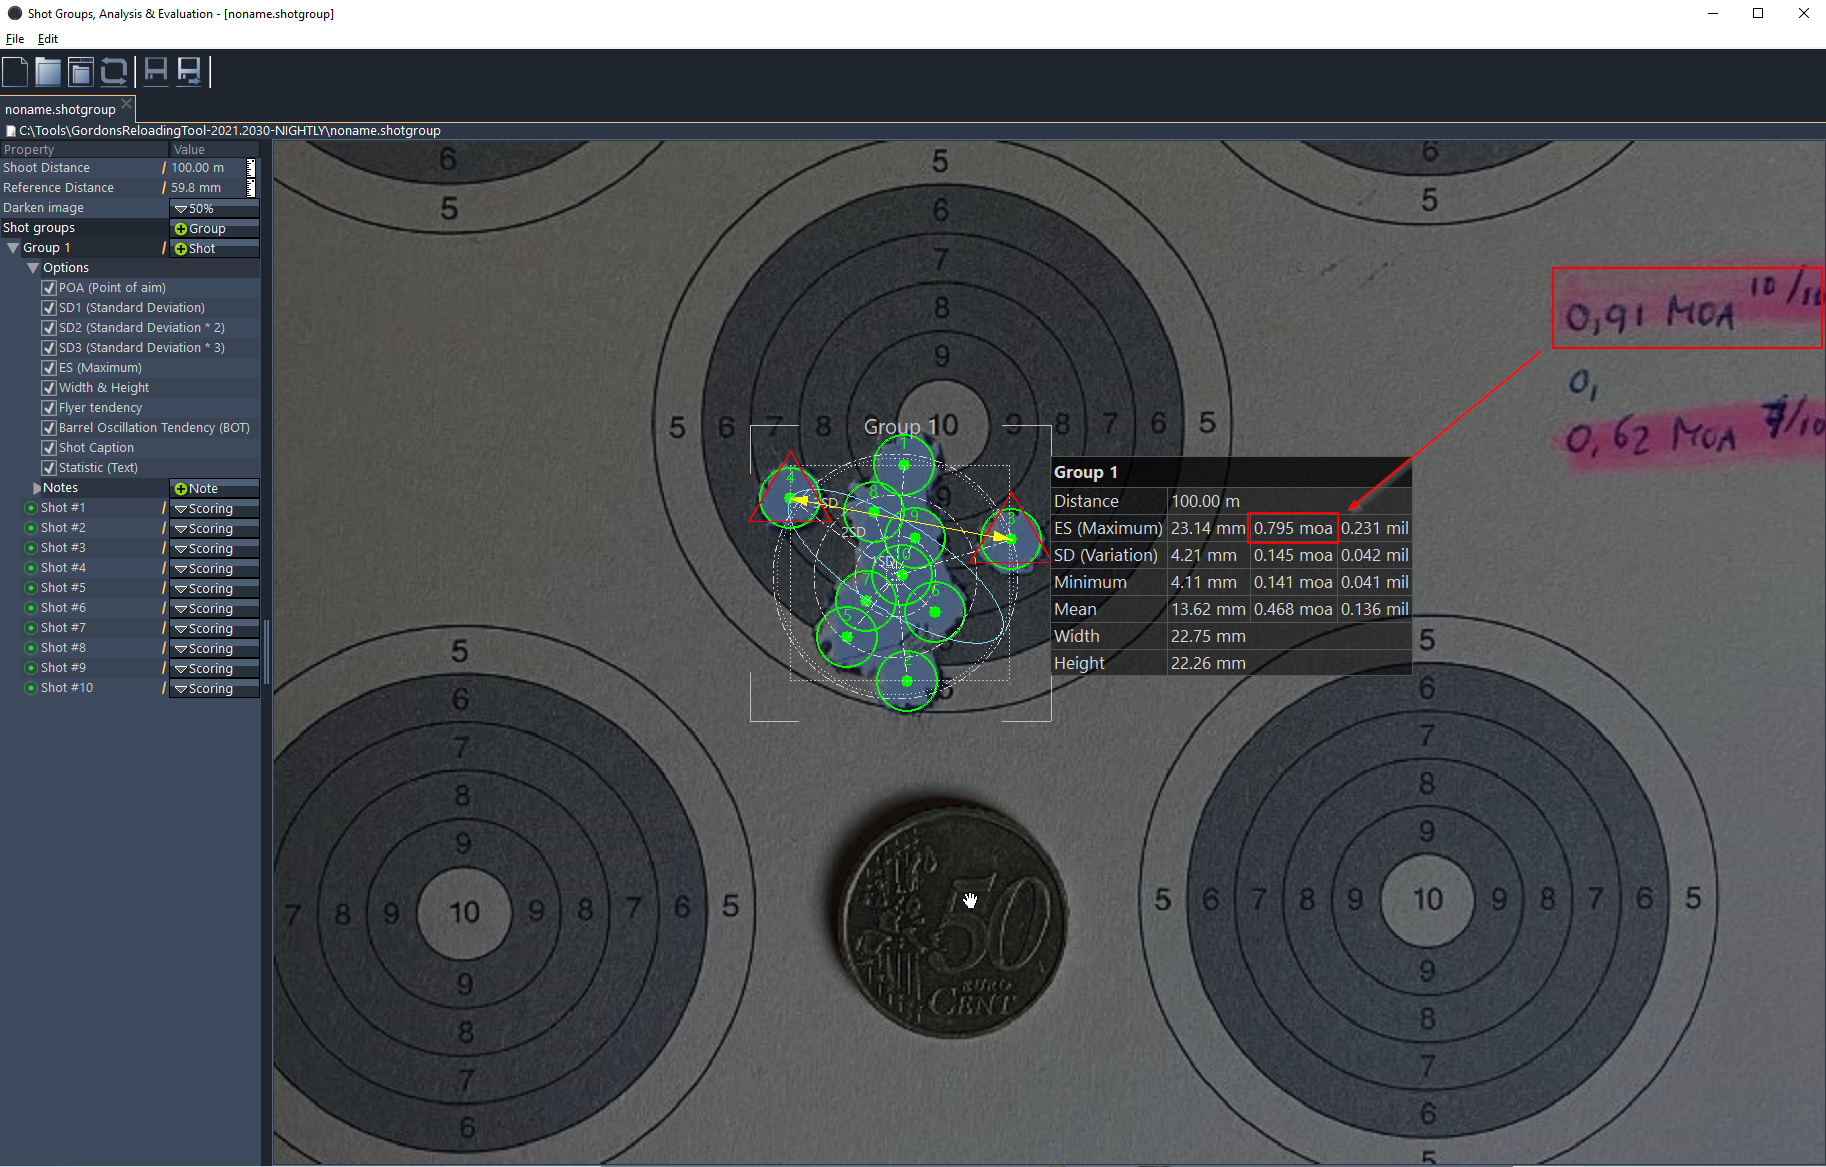Open the Edit menu
Viewport: 1826px width, 1167px height.
pos(48,39)
